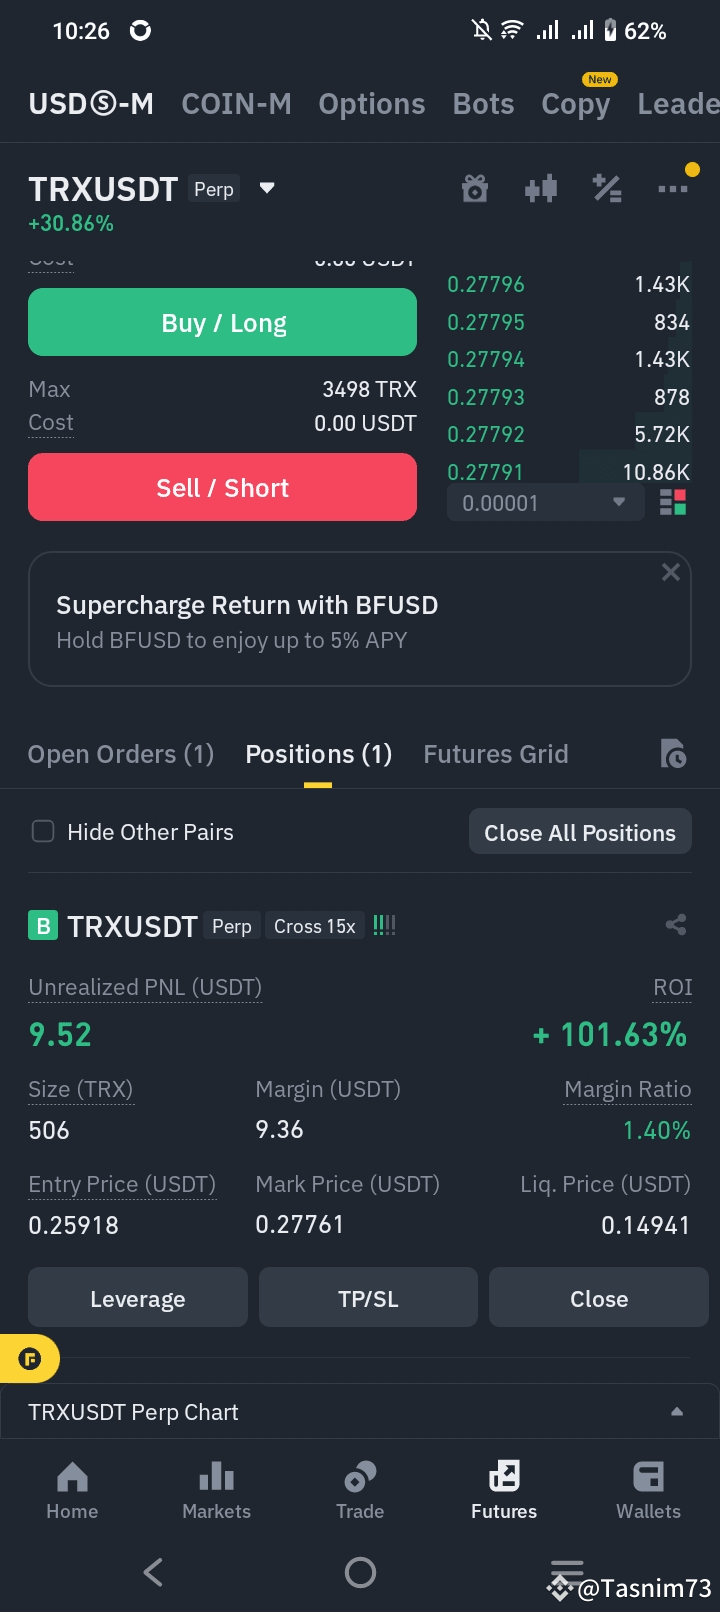Go to Wallets in bottom navigation
720x1612 pixels.
point(648,1490)
